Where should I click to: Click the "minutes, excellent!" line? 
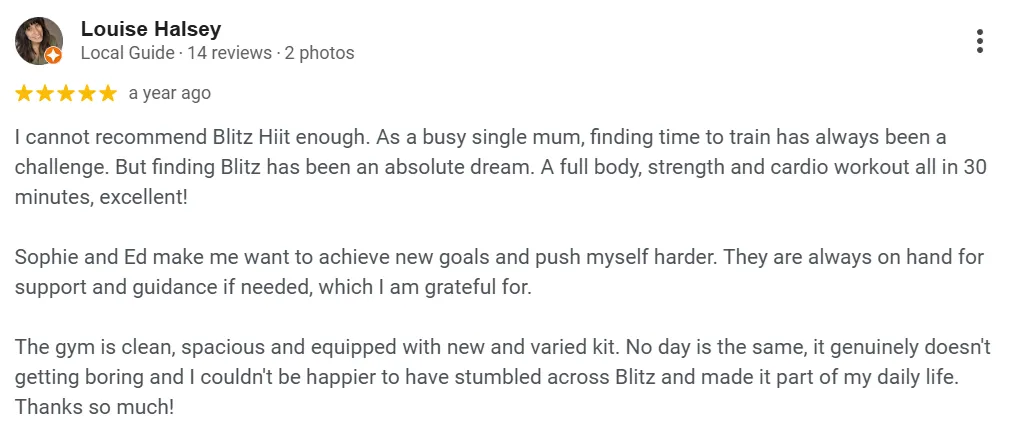coord(101,197)
